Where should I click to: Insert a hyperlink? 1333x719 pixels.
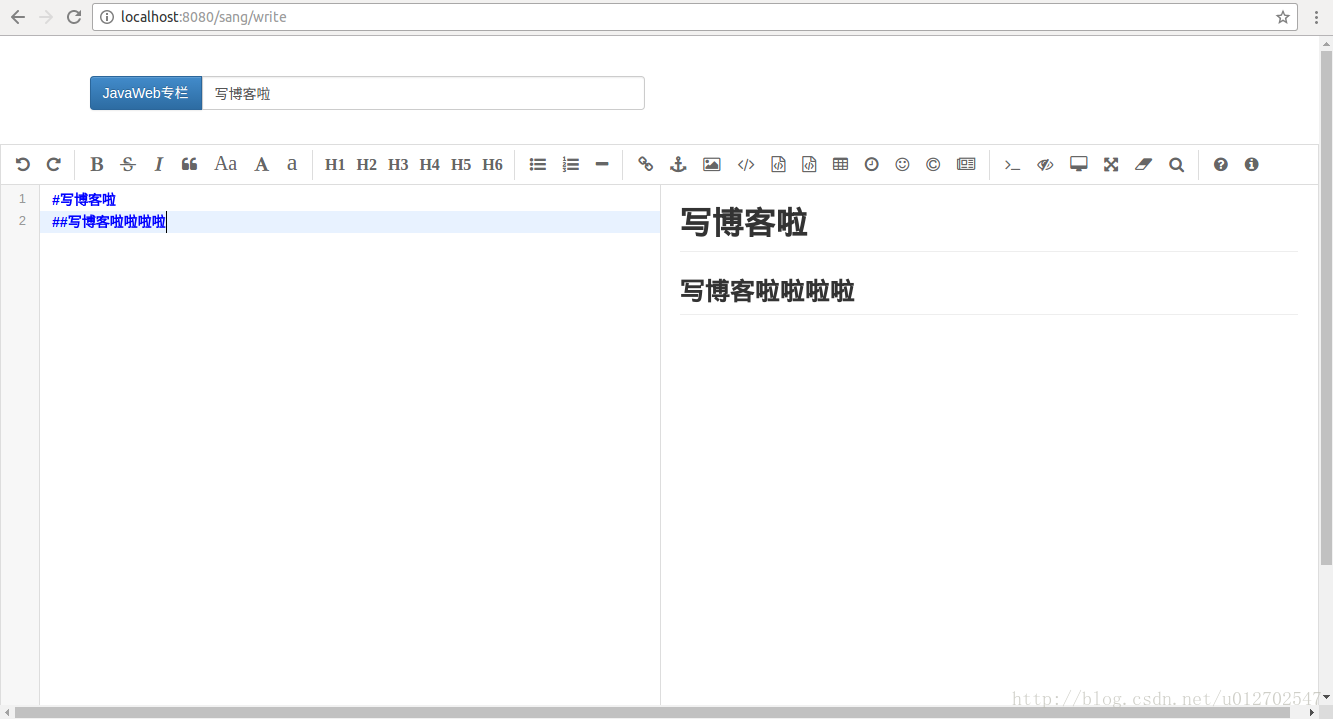(646, 164)
